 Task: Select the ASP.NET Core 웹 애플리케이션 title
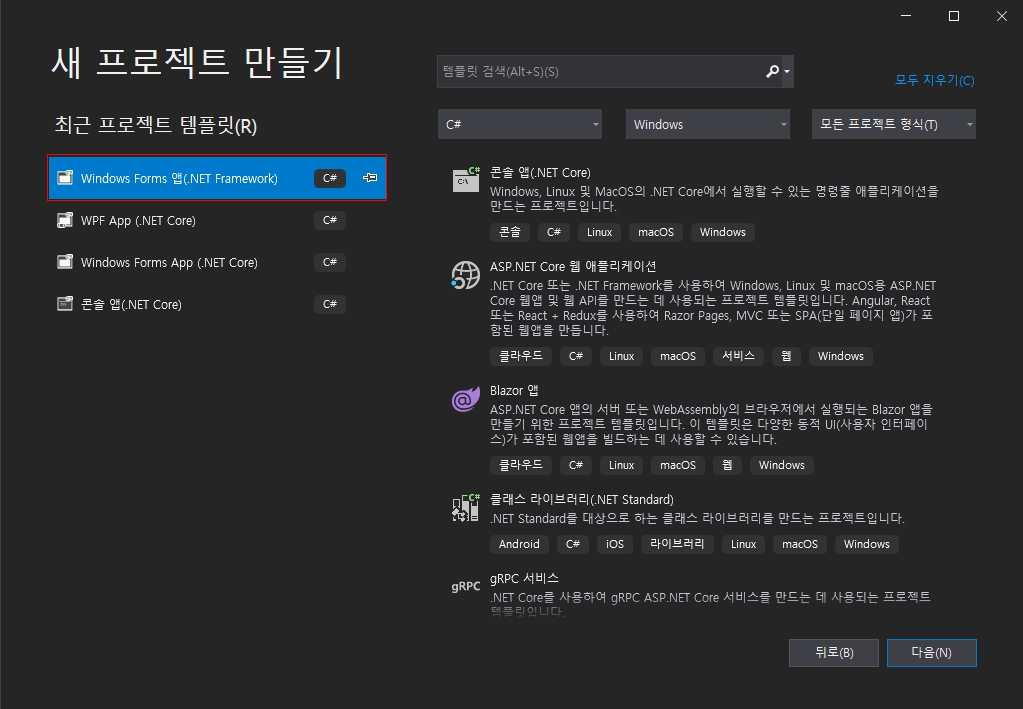tap(573, 266)
